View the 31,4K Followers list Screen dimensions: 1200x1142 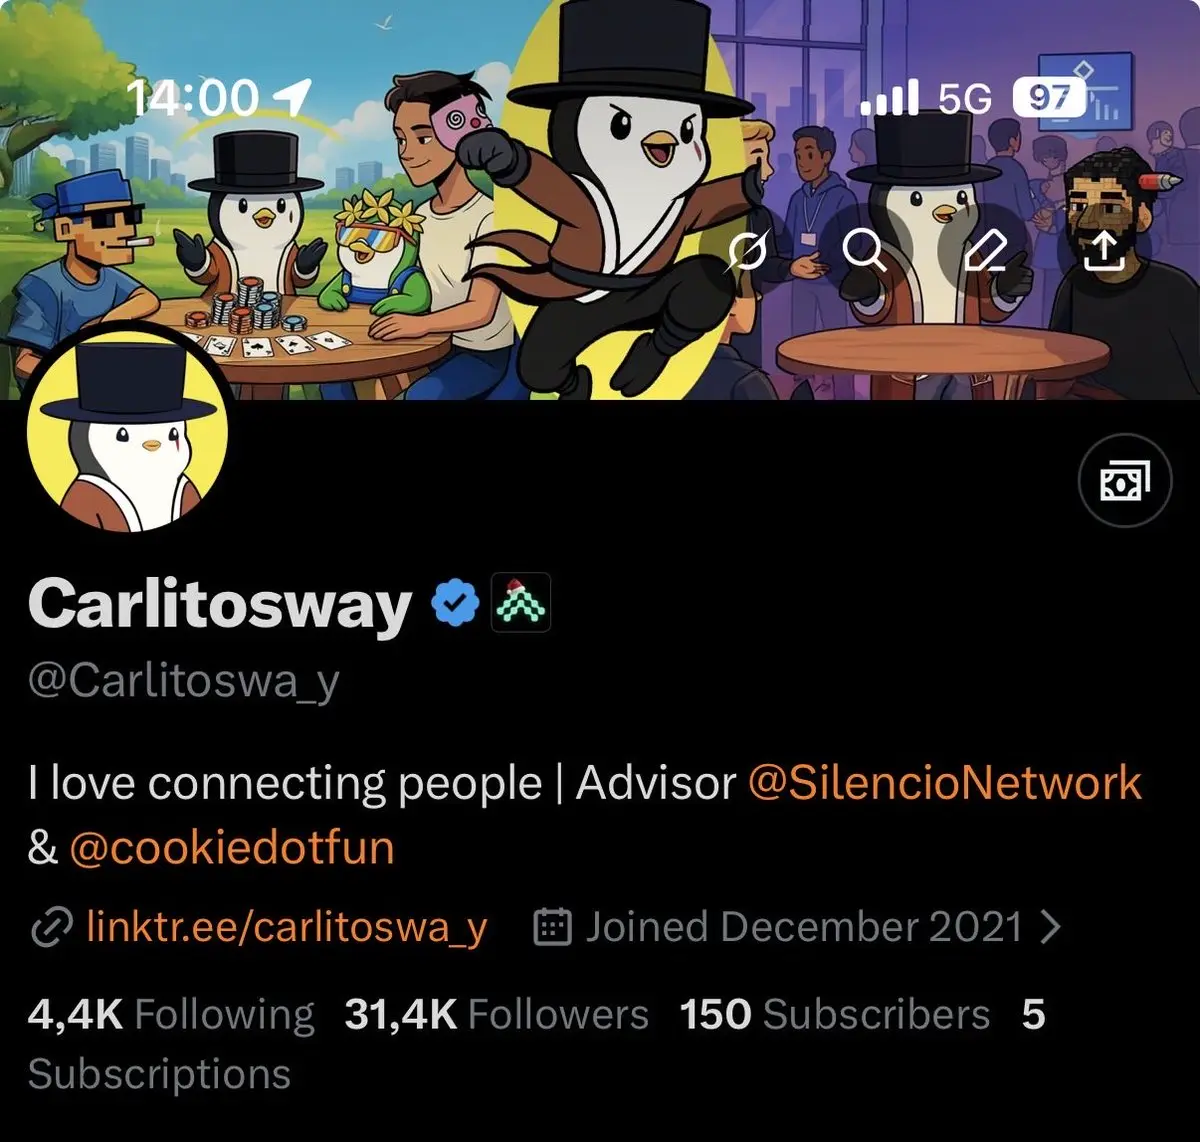(497, 1014)
